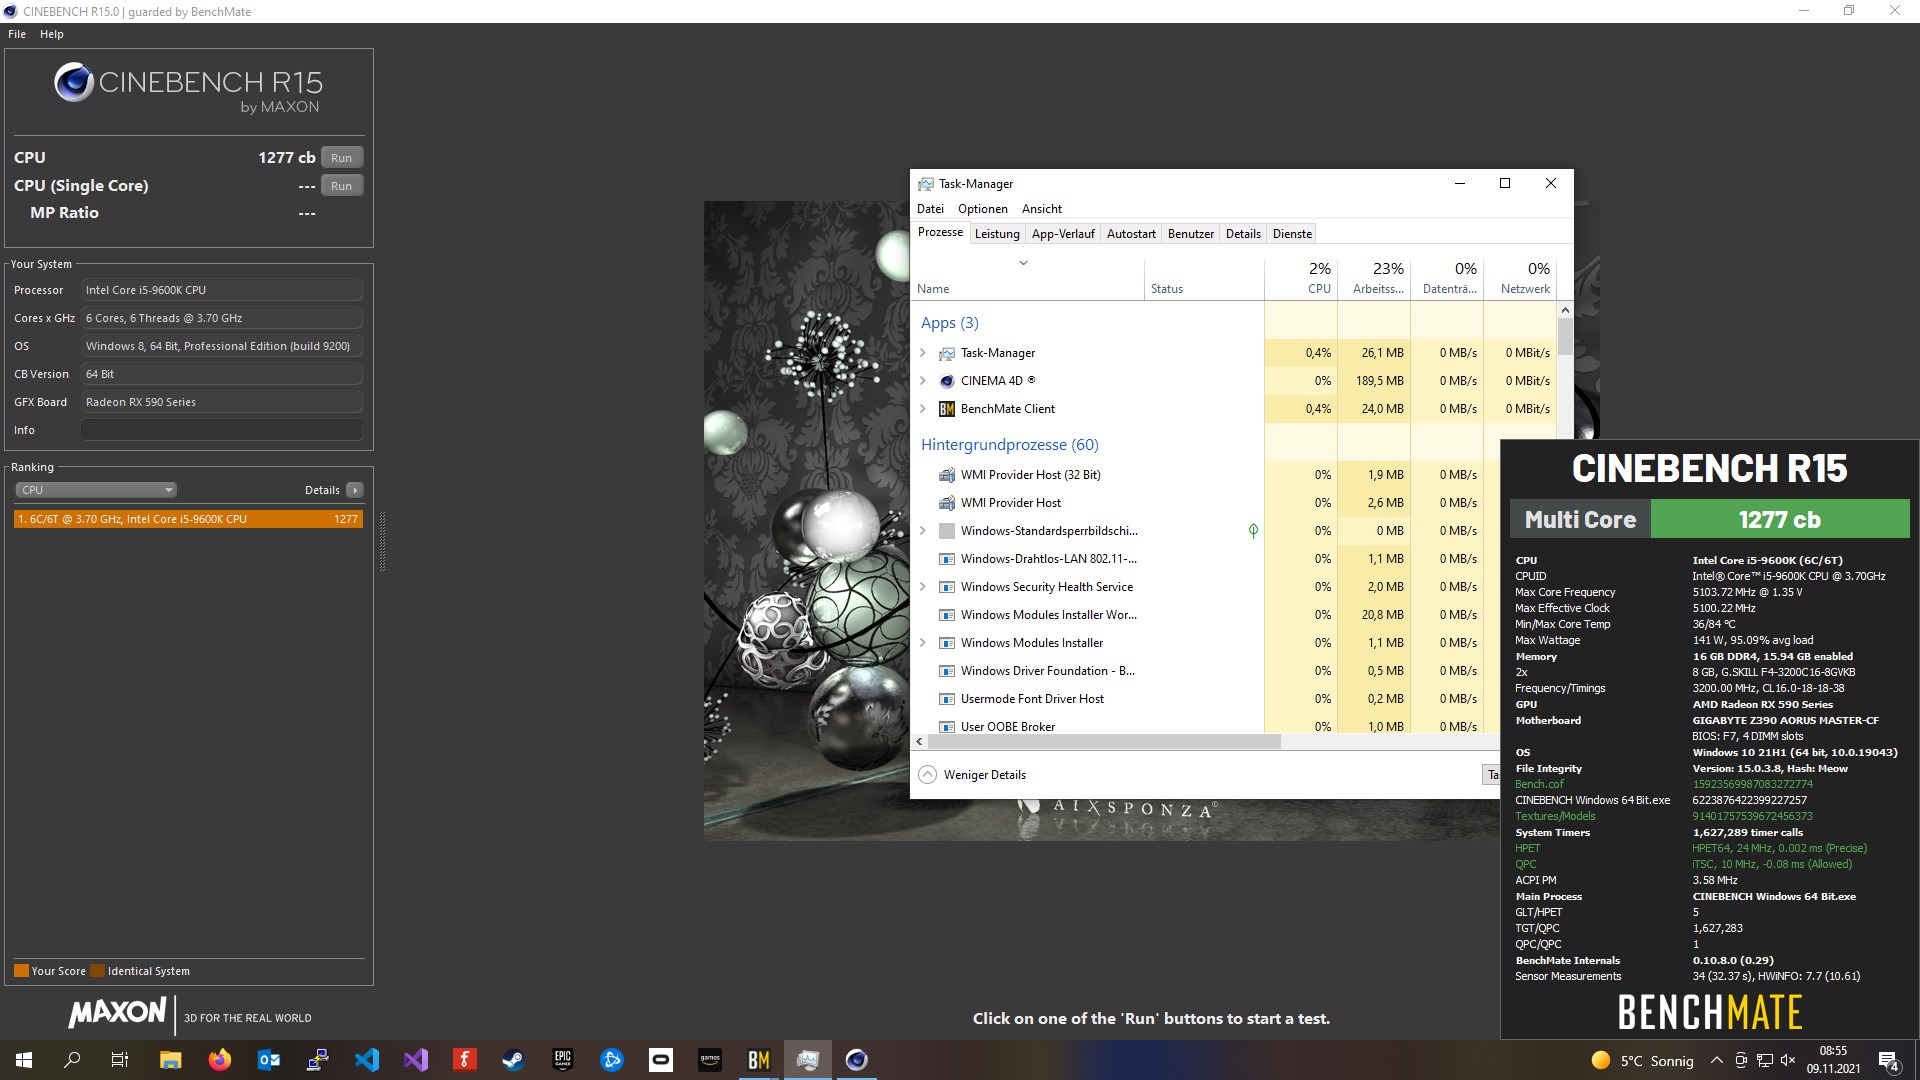Expand the BenchMate Client process row
The width and height of the screenshot is (1920, 1080).
click(x=923, y=409)
